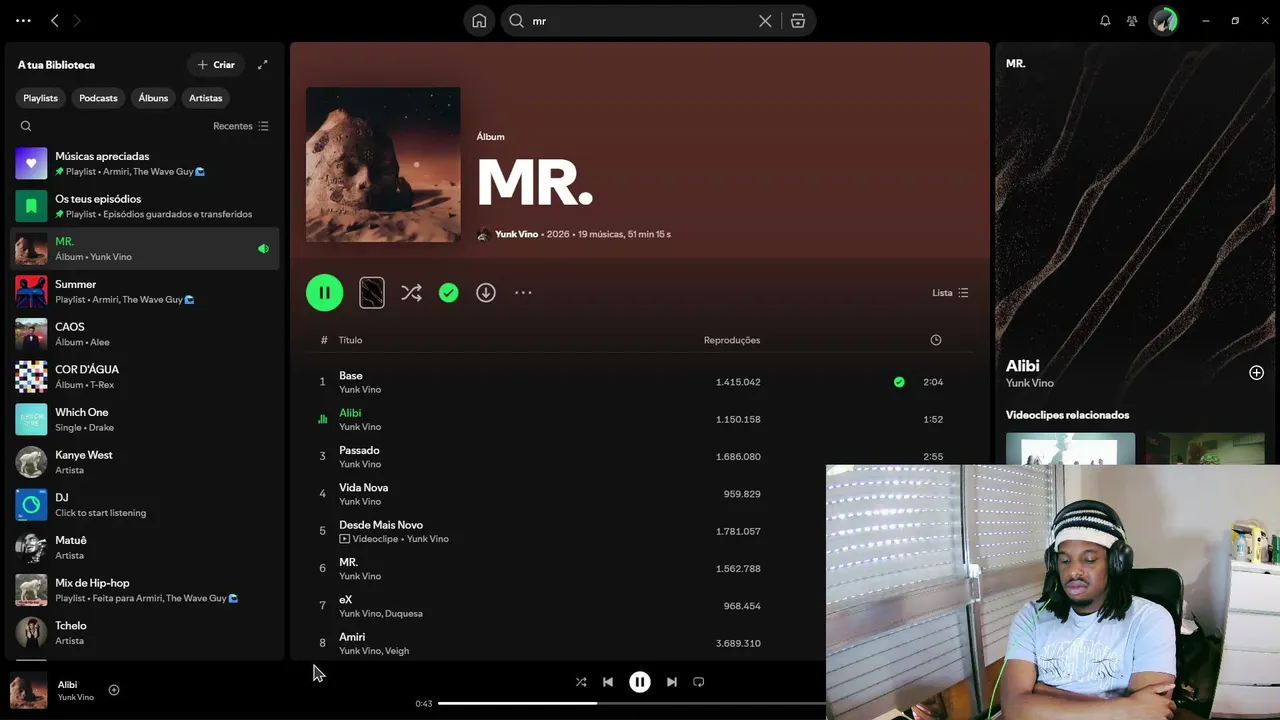Toggle the saved checkmark on track Base
Image resolution: width=1280 pixels, height=720 pixels.
point(899,382)
